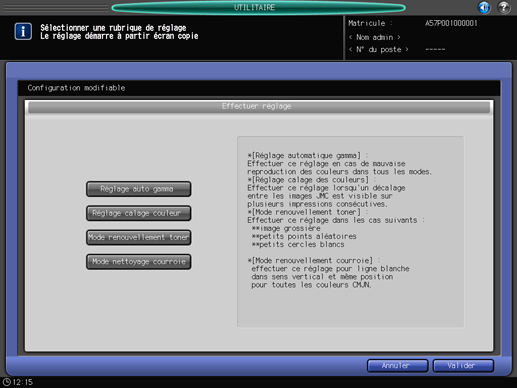Select Réglage calage couleur button
Viewport: 517px width, 388px height.
pyautogui.click(x=138, y=213)
